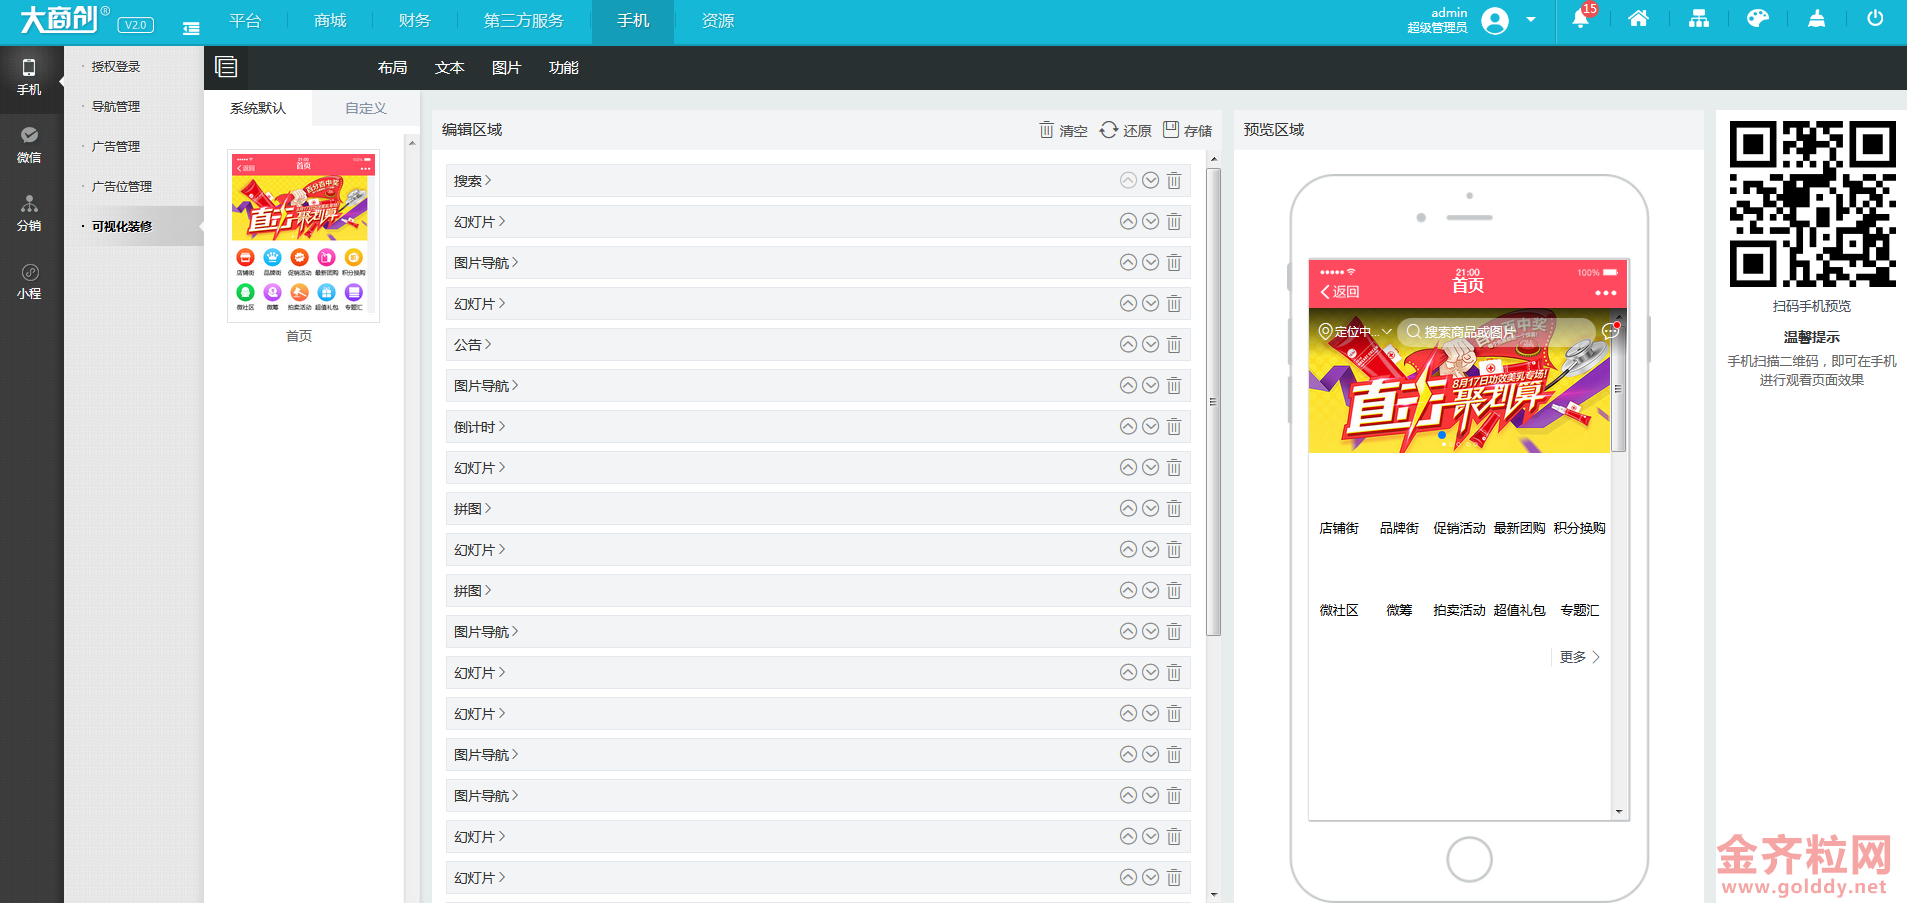Image resolution: width=1907 pixels, height=903 pixels.
Task: Move the 公告 row up
Action: [1128, 344]
